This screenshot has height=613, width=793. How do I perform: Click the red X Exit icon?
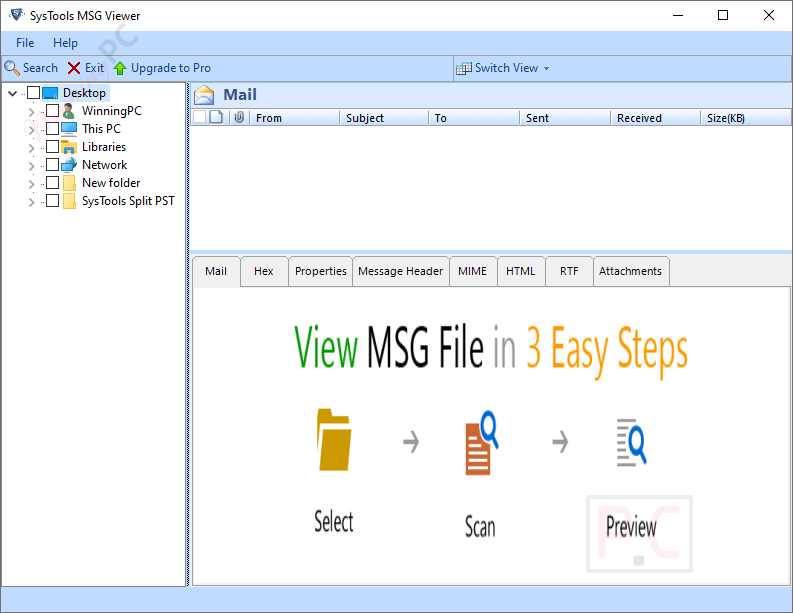pyautogui.click(x=74, y=68)
